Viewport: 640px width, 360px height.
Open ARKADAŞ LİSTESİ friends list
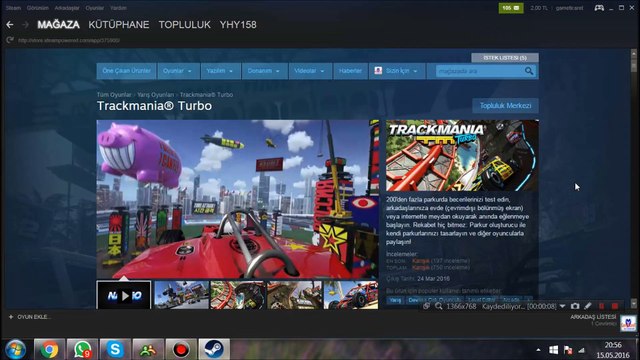coord(593,317)
